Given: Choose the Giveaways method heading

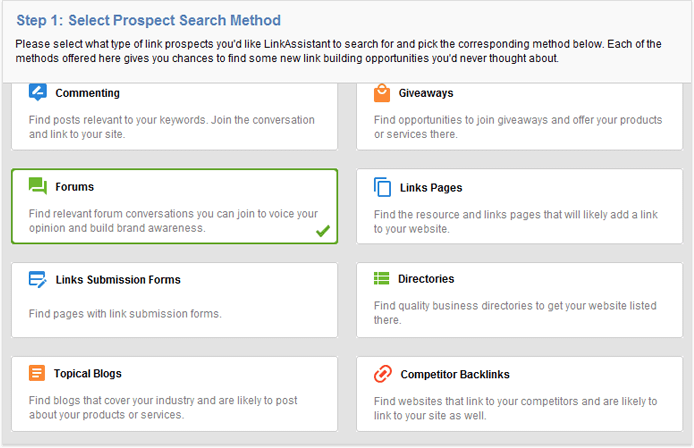Looking at the screenshot, I should tap(426, 93).
